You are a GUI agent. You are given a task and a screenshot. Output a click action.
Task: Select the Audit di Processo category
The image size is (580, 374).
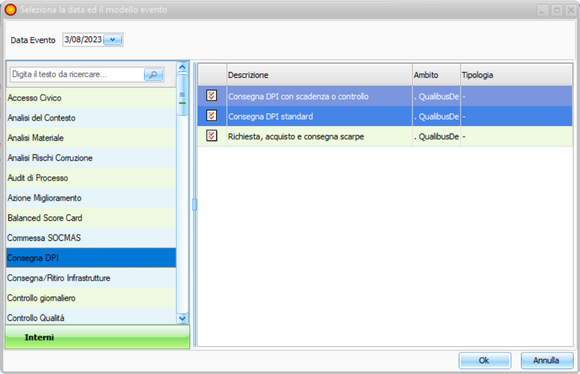pos(91,178)
